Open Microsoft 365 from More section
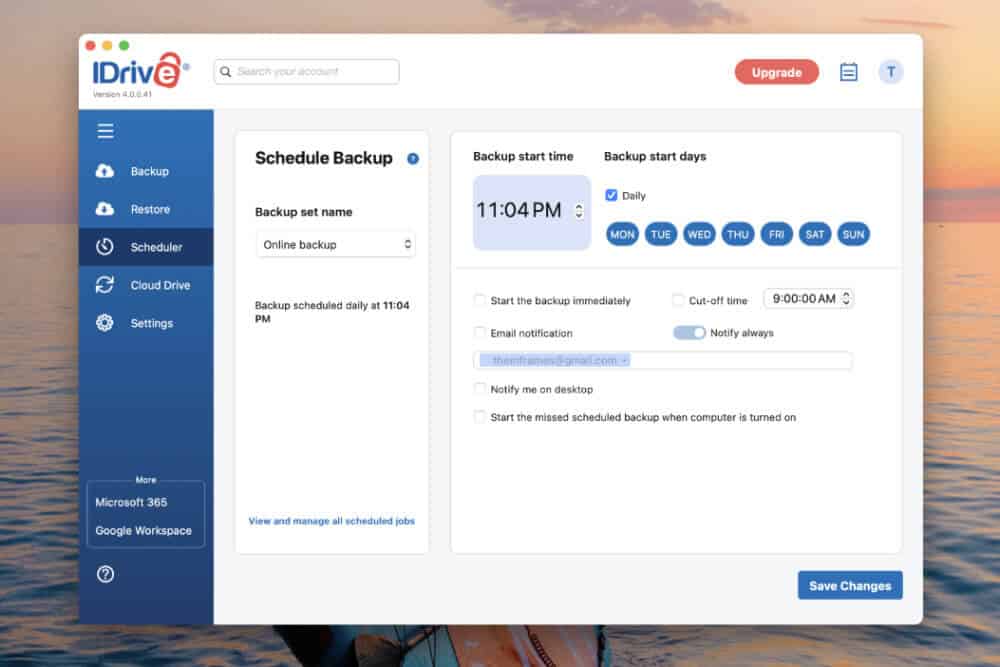 pos(131,502)
